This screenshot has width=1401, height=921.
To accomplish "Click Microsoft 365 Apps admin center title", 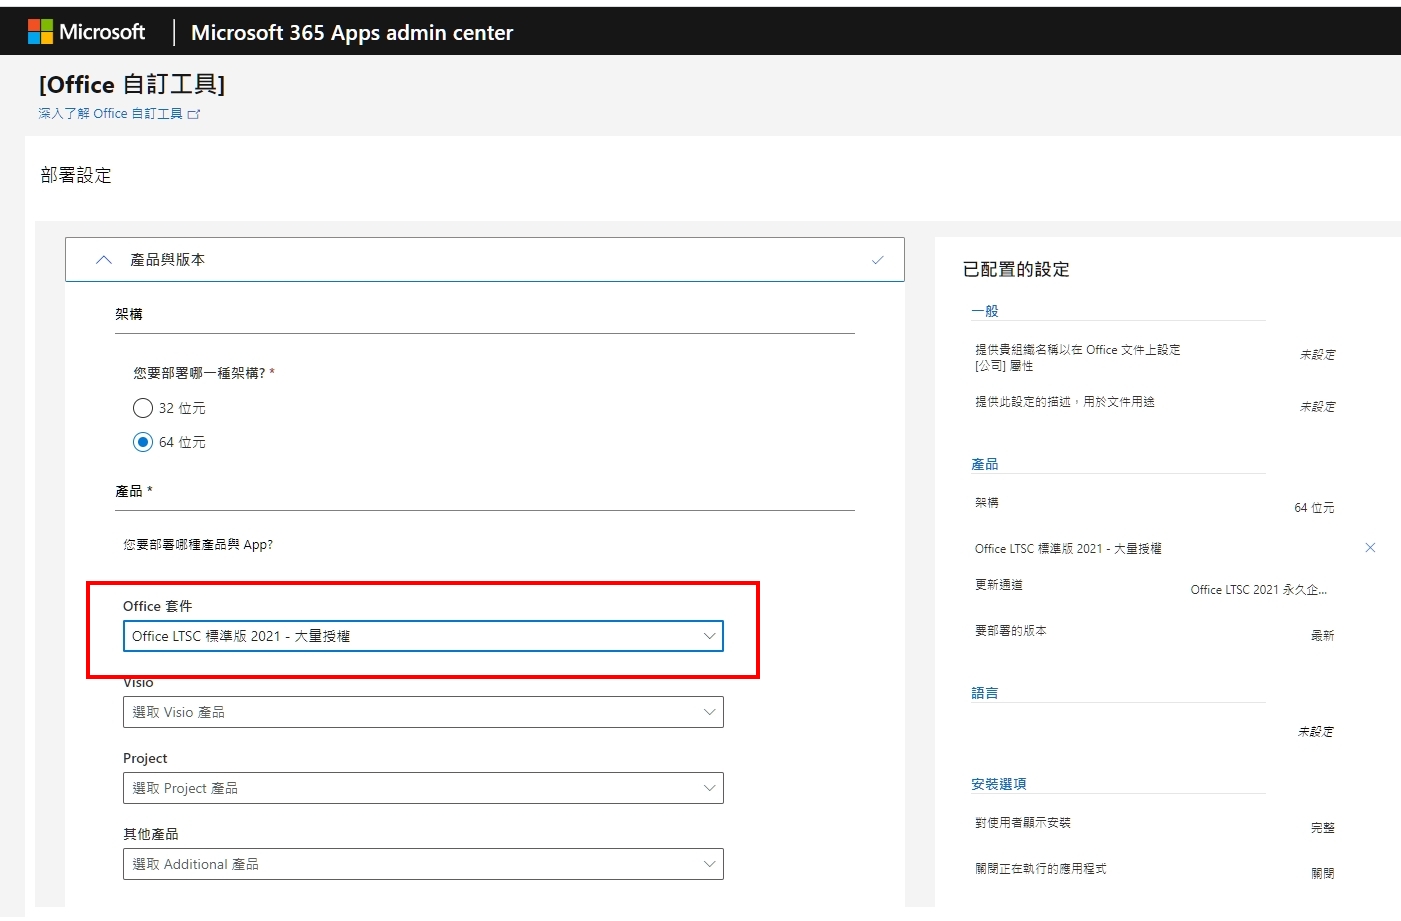I will point(351,33).
